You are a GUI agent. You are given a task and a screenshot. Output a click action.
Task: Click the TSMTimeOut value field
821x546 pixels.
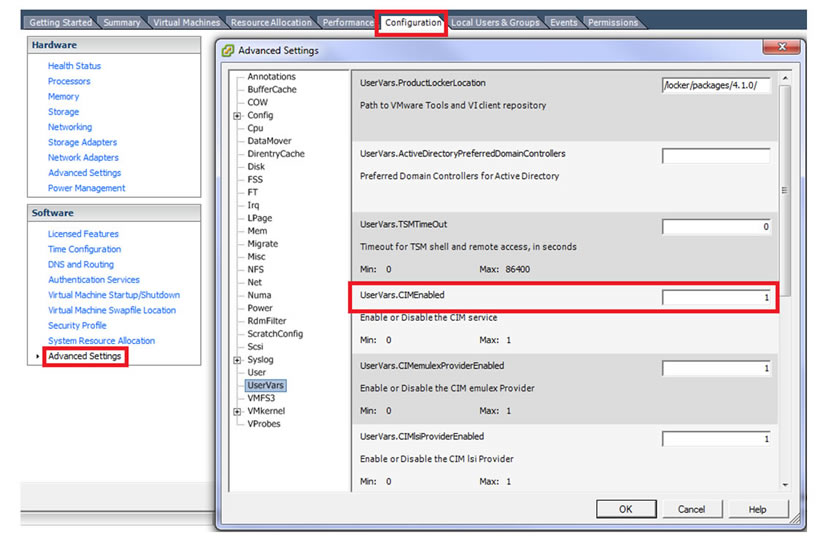716,227
